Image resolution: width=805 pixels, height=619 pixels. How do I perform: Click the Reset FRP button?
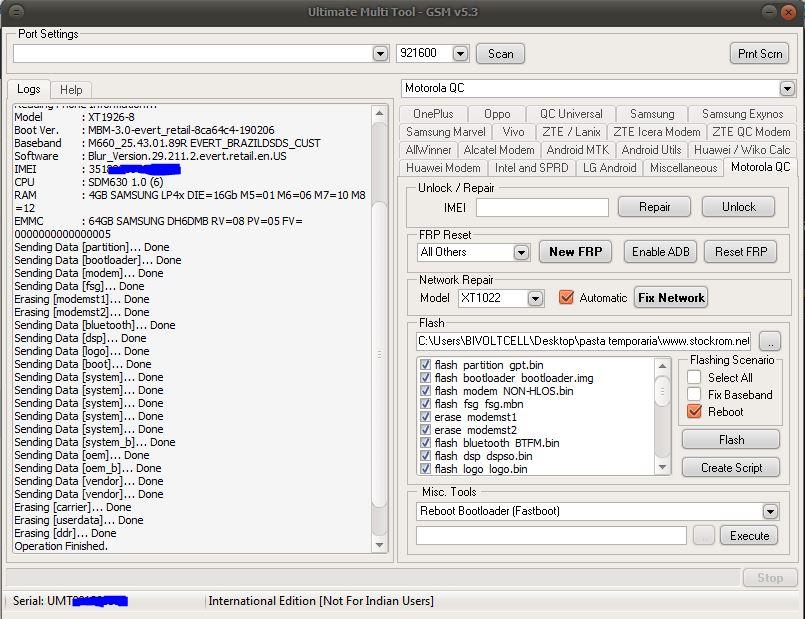[x=740, y=252]
